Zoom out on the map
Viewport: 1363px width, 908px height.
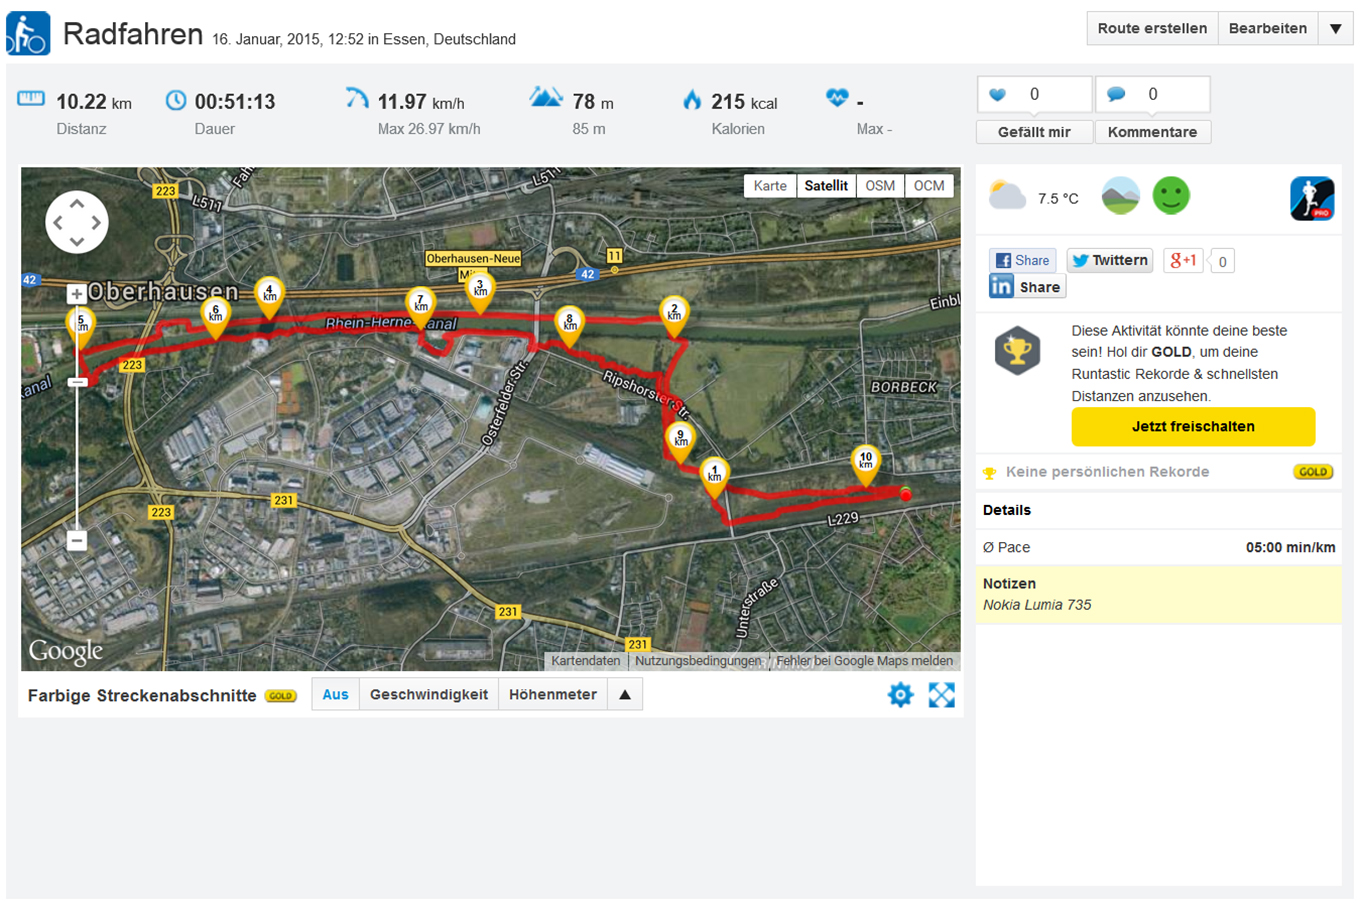tap(77, 540)
